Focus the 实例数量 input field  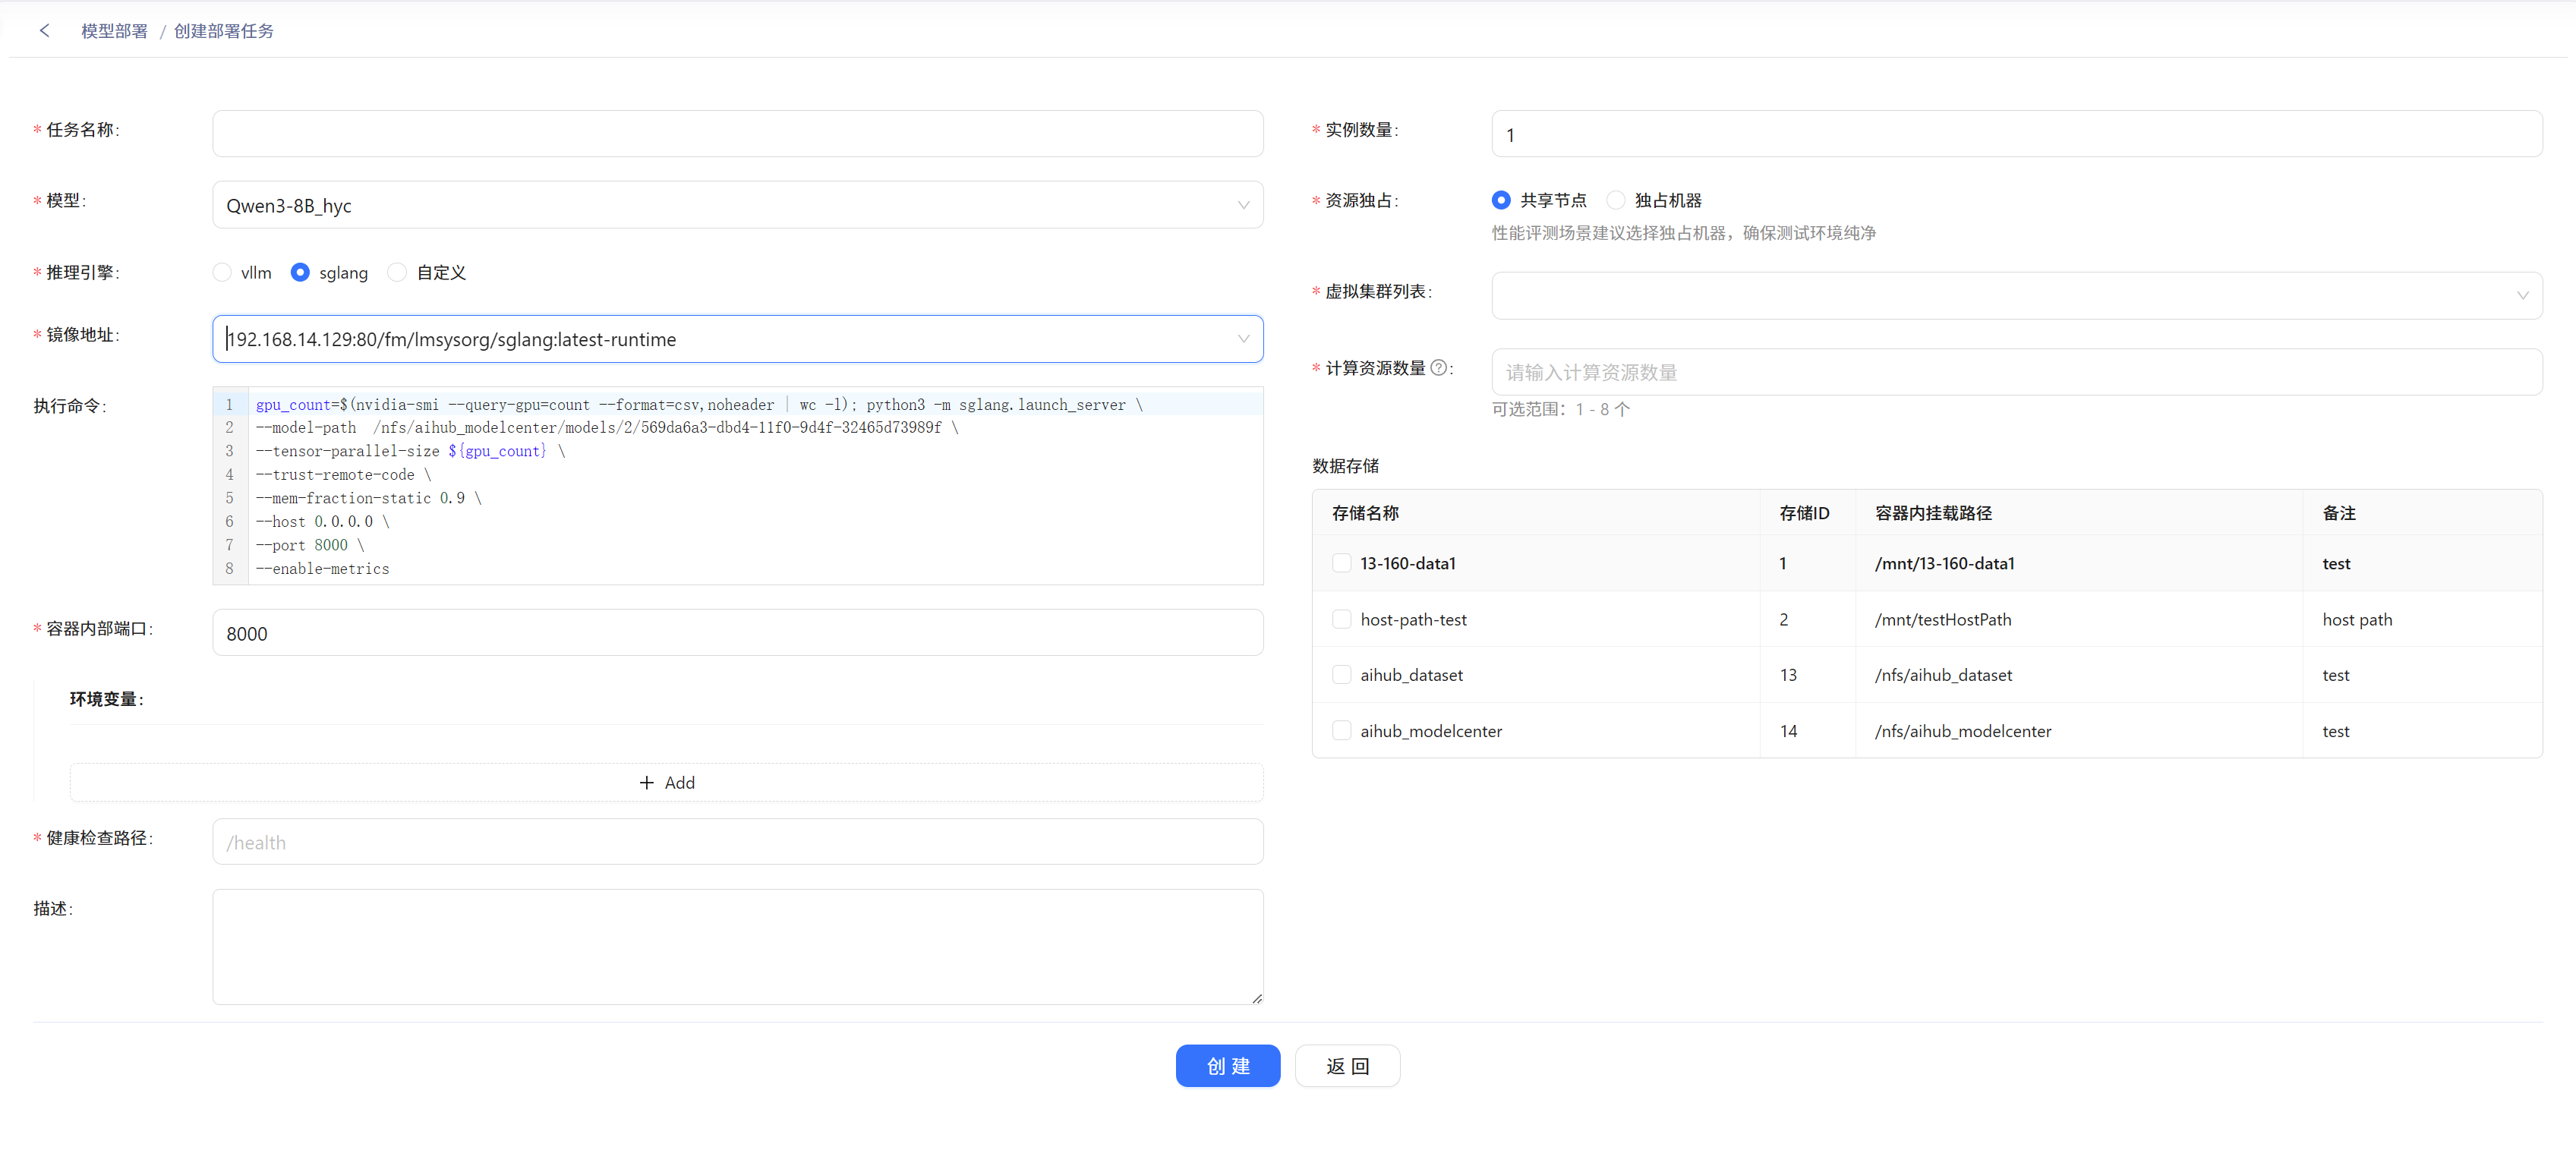2017,134
